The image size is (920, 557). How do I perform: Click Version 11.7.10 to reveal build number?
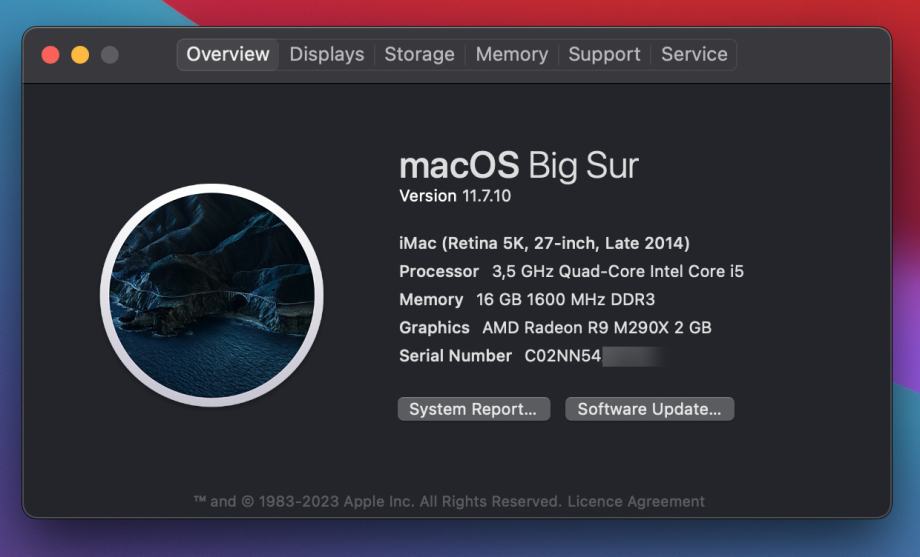pos(455,196)
